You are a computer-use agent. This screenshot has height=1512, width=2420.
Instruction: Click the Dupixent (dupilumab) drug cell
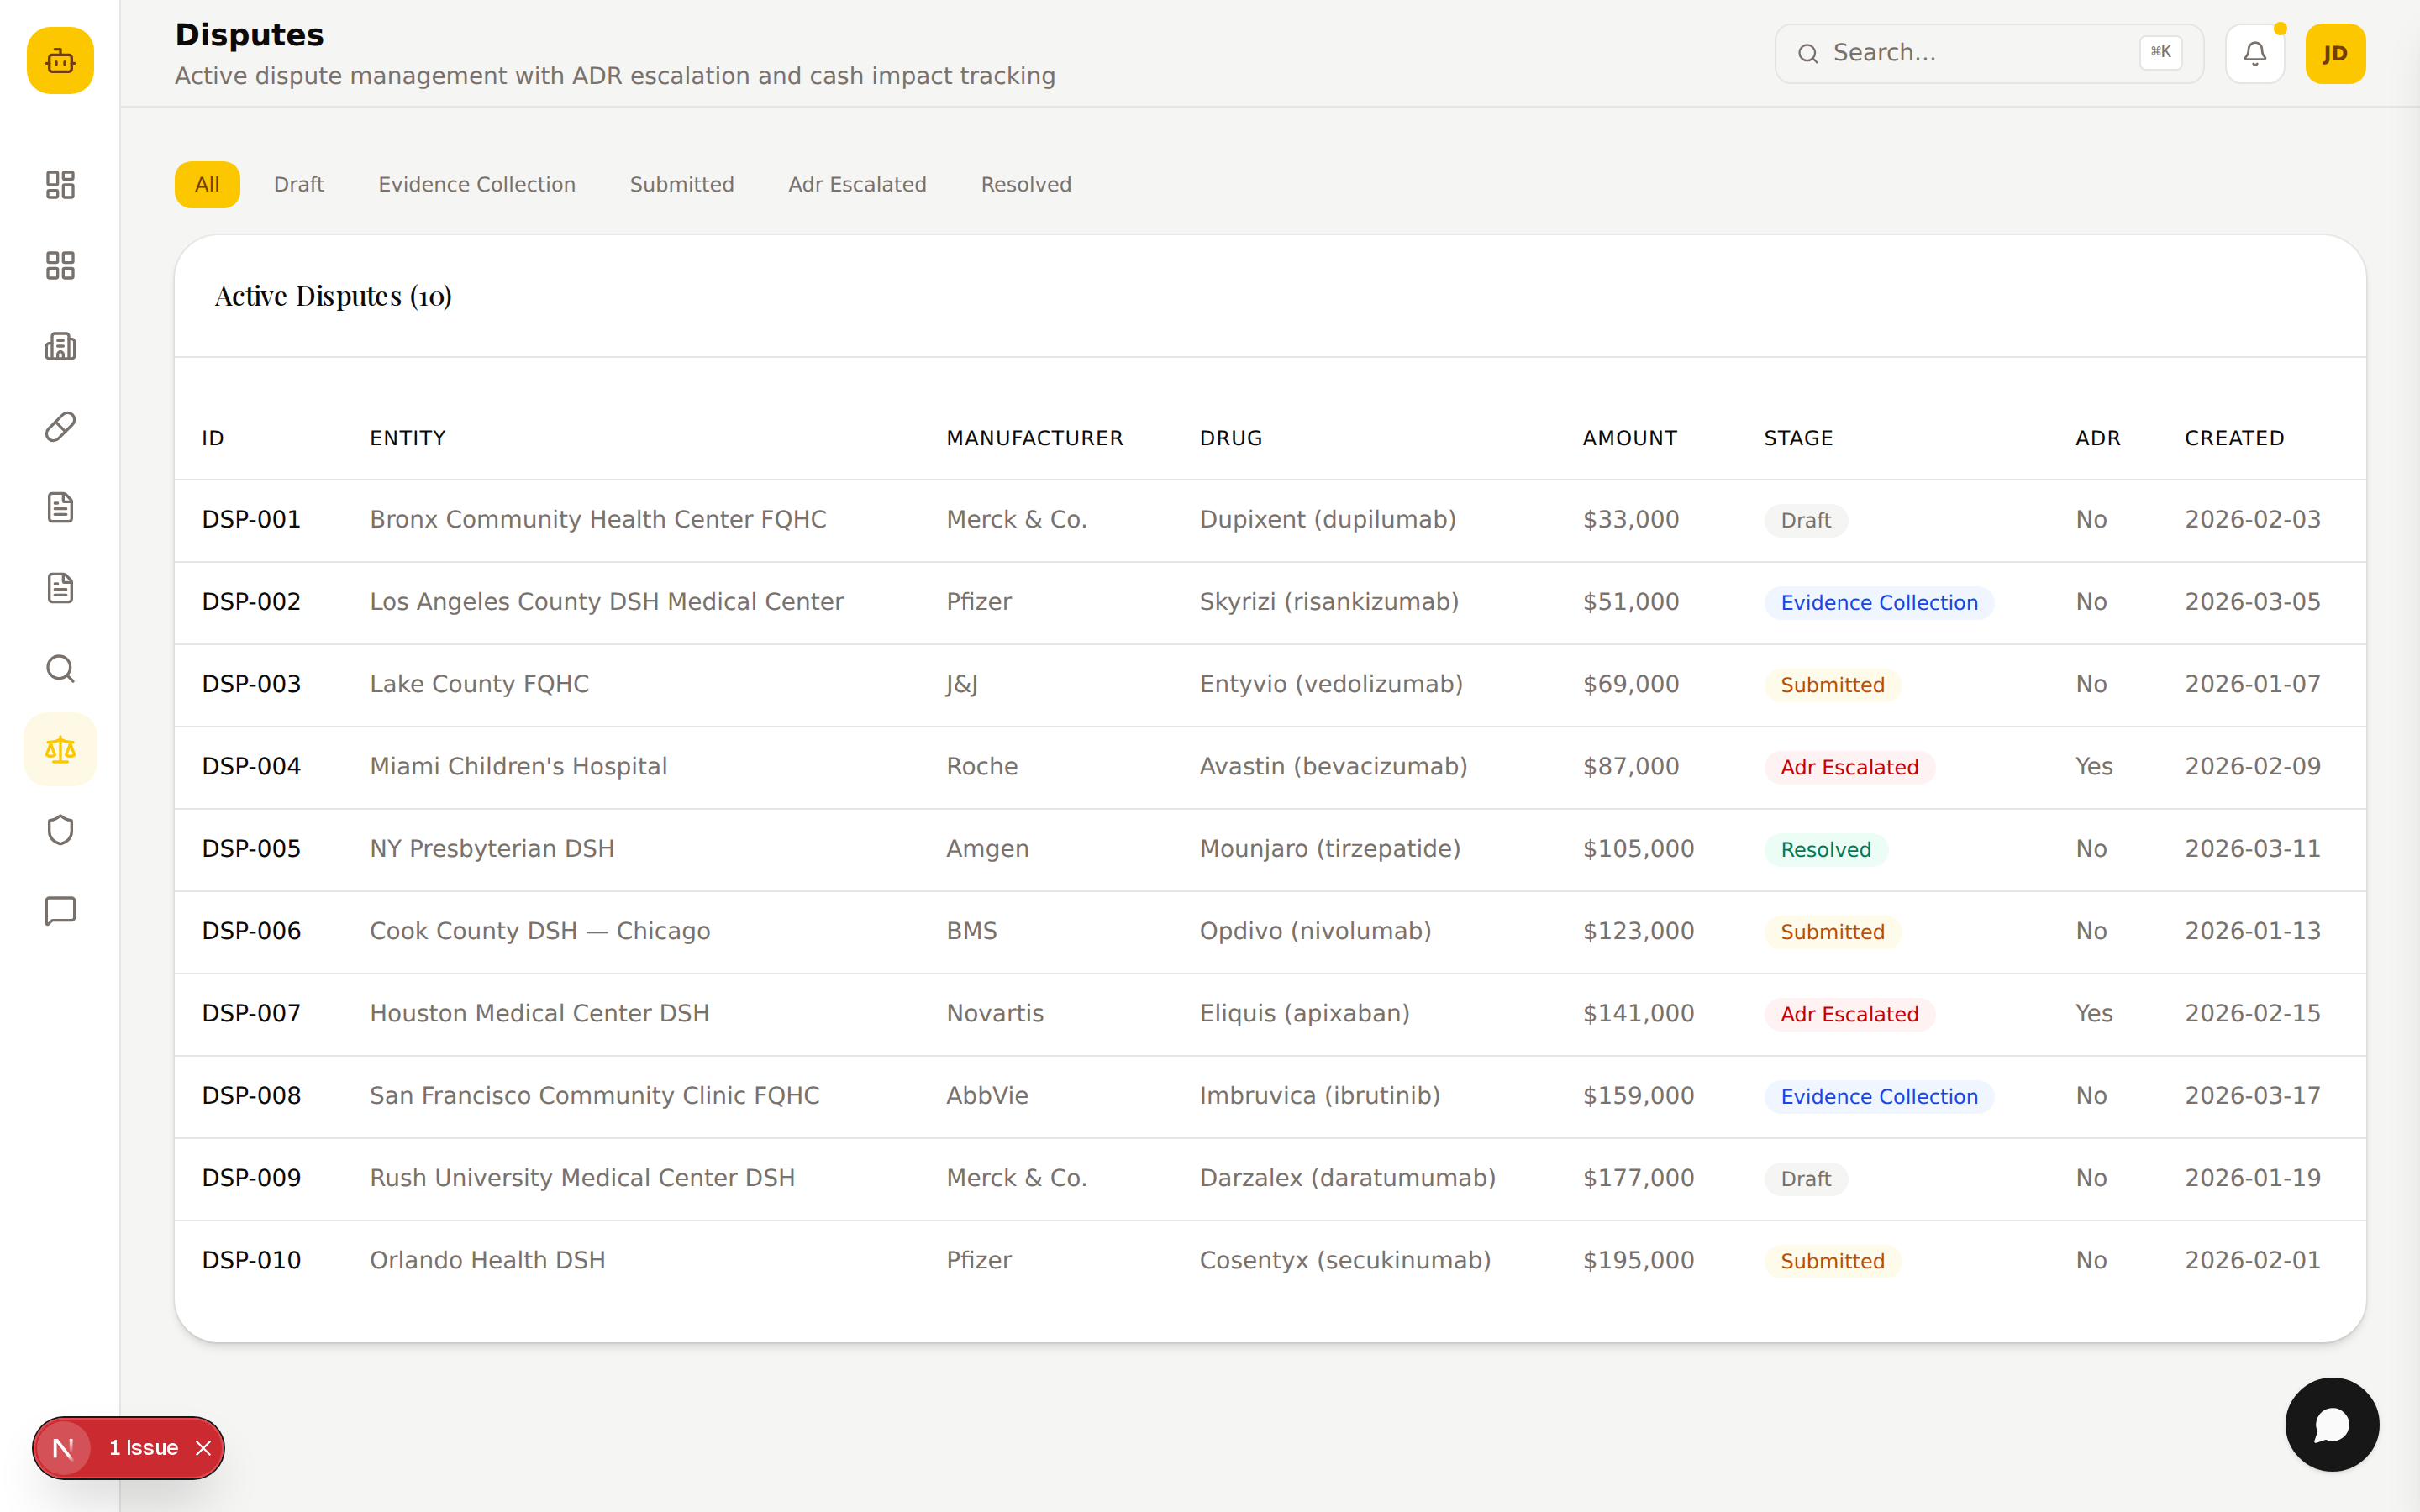click(x=1328, y=520)
